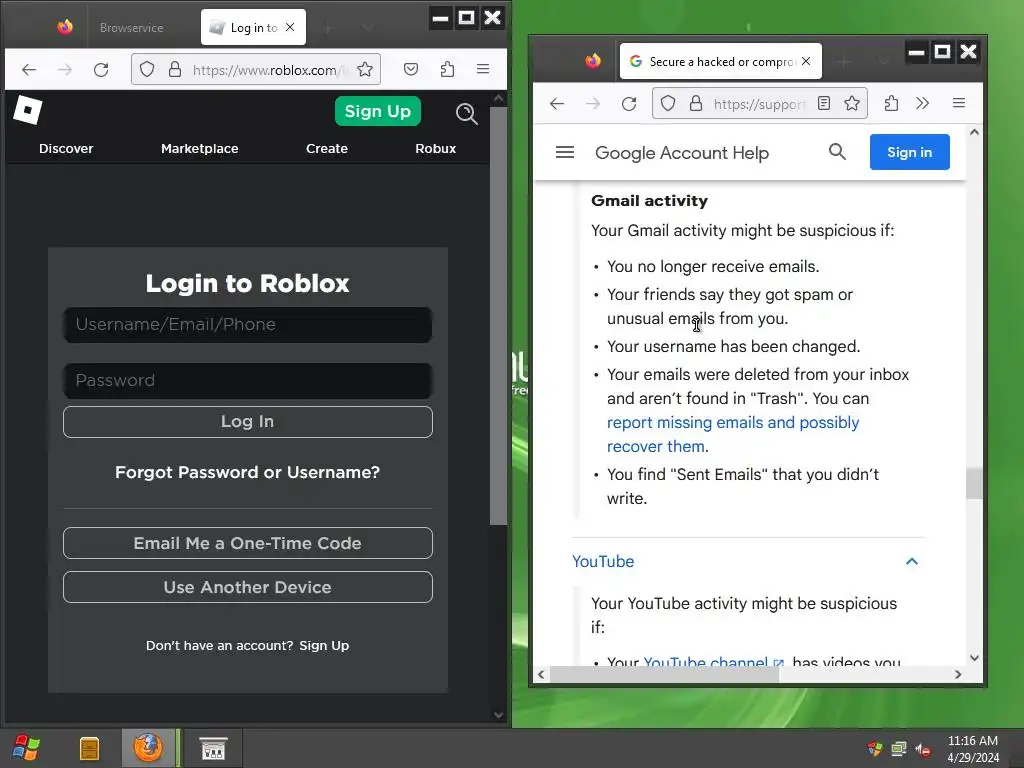Click the Log In button
Screen dimensions: 1024x768
(248, 422)
